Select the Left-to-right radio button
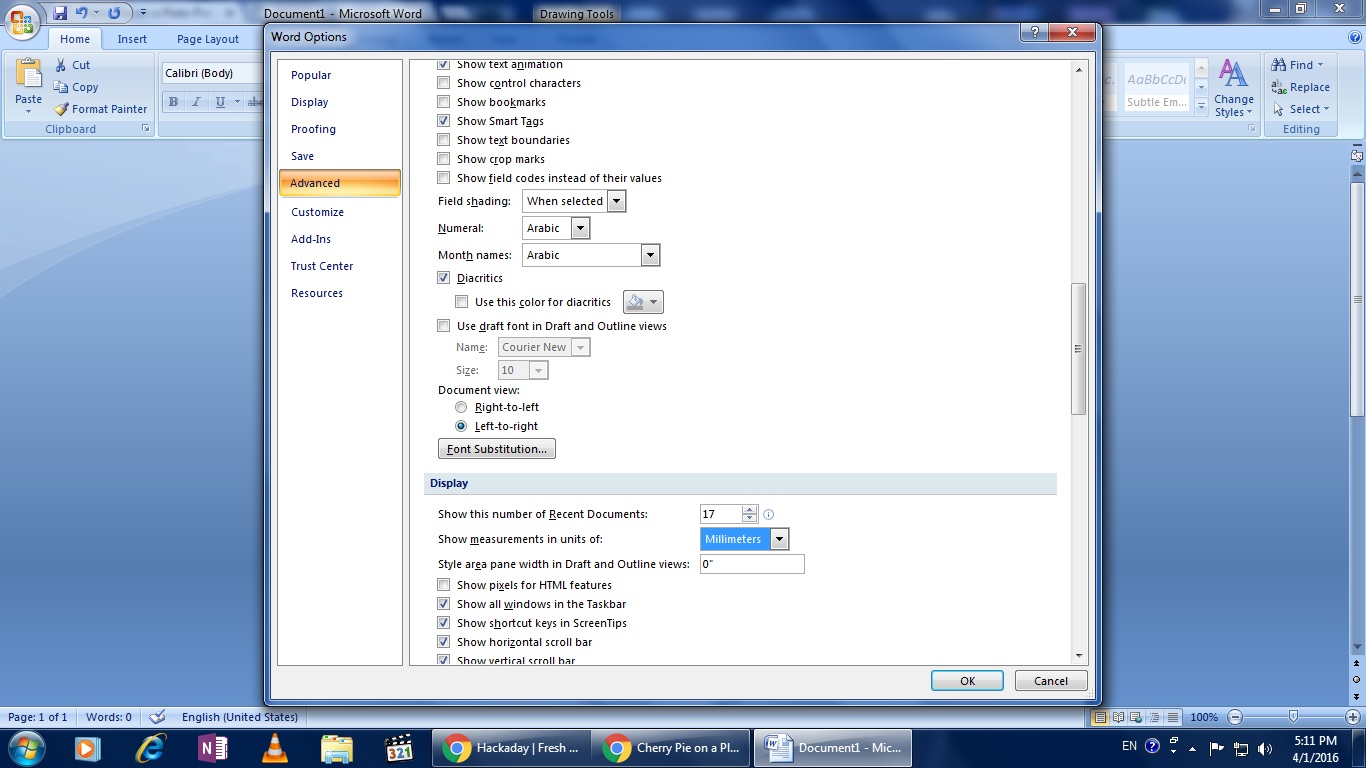Screen dimensions: 1366x768 (x=461, y=426)
